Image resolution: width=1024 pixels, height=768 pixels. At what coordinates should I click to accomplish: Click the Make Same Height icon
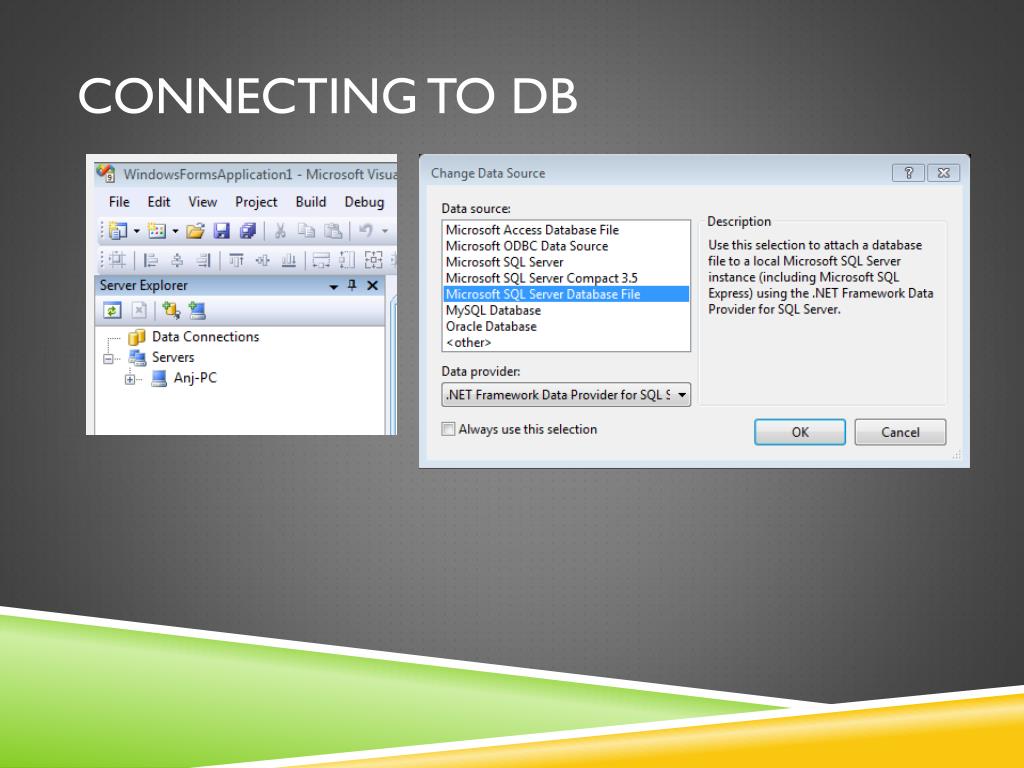click(347, 261)
